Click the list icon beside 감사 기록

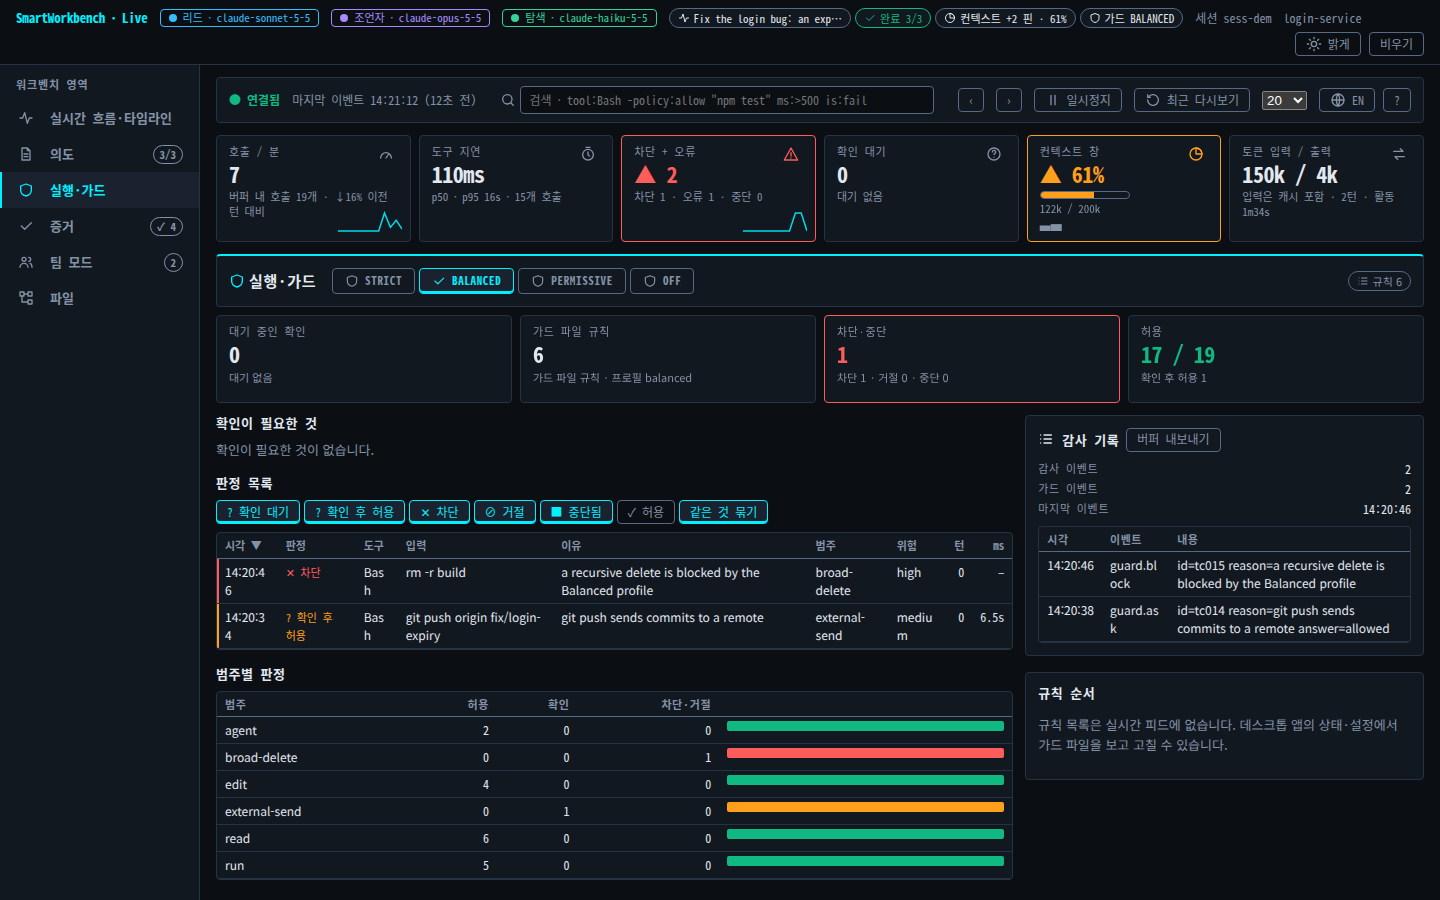pos(1046,439)
